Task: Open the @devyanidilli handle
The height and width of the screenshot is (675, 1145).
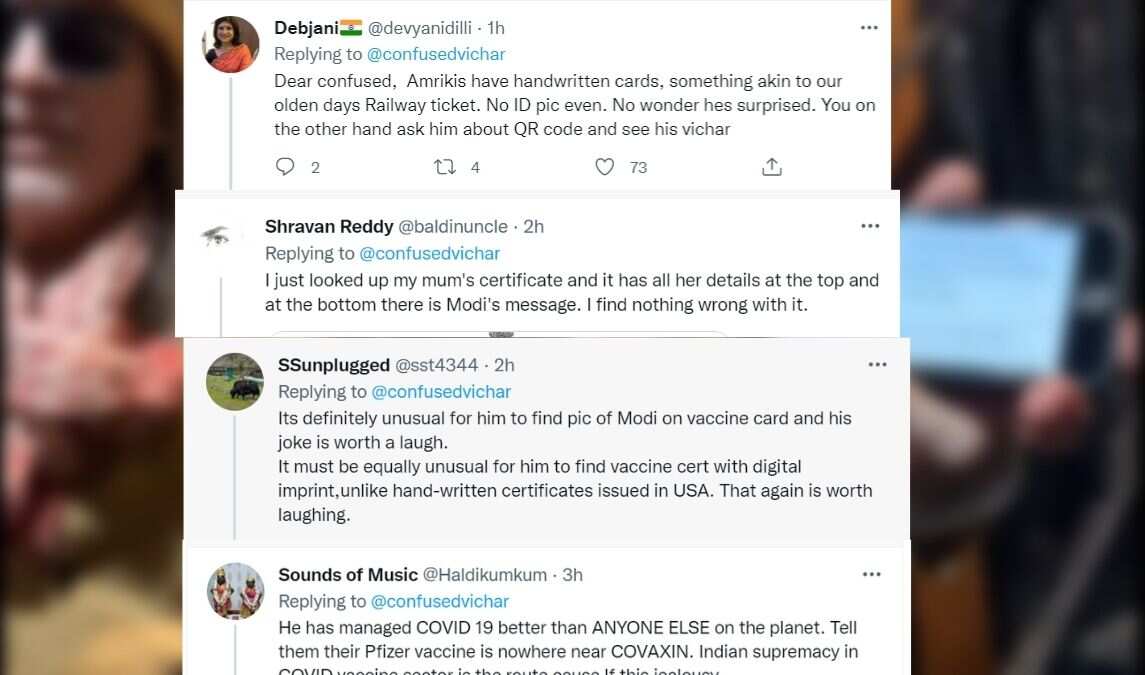Action: tap(419, 28)
